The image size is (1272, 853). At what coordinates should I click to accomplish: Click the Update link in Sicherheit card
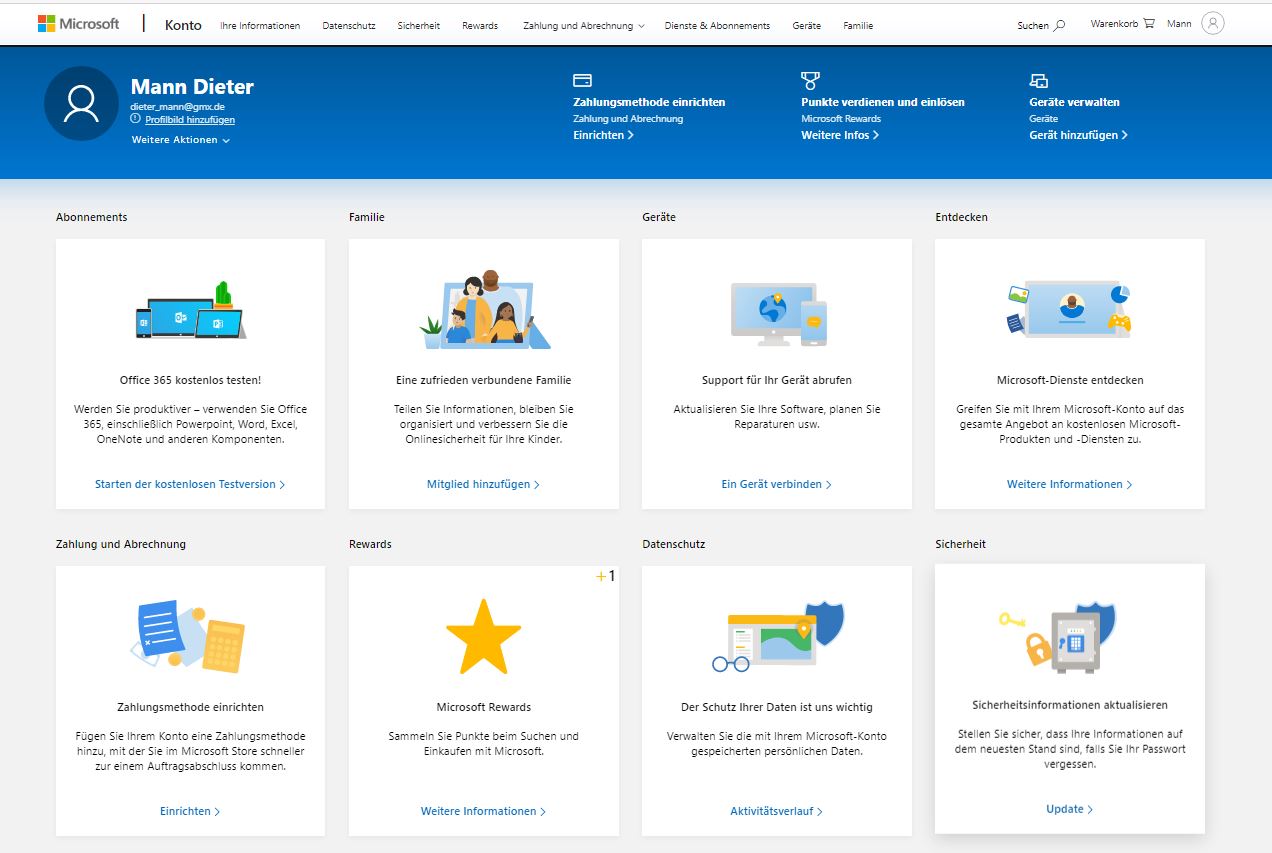[x=1069, y=809]
